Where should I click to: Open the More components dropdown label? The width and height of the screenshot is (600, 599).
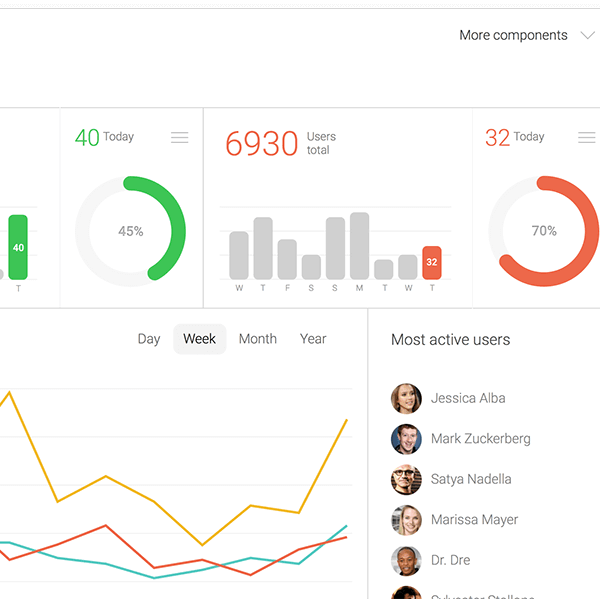[x=513, y=35]
